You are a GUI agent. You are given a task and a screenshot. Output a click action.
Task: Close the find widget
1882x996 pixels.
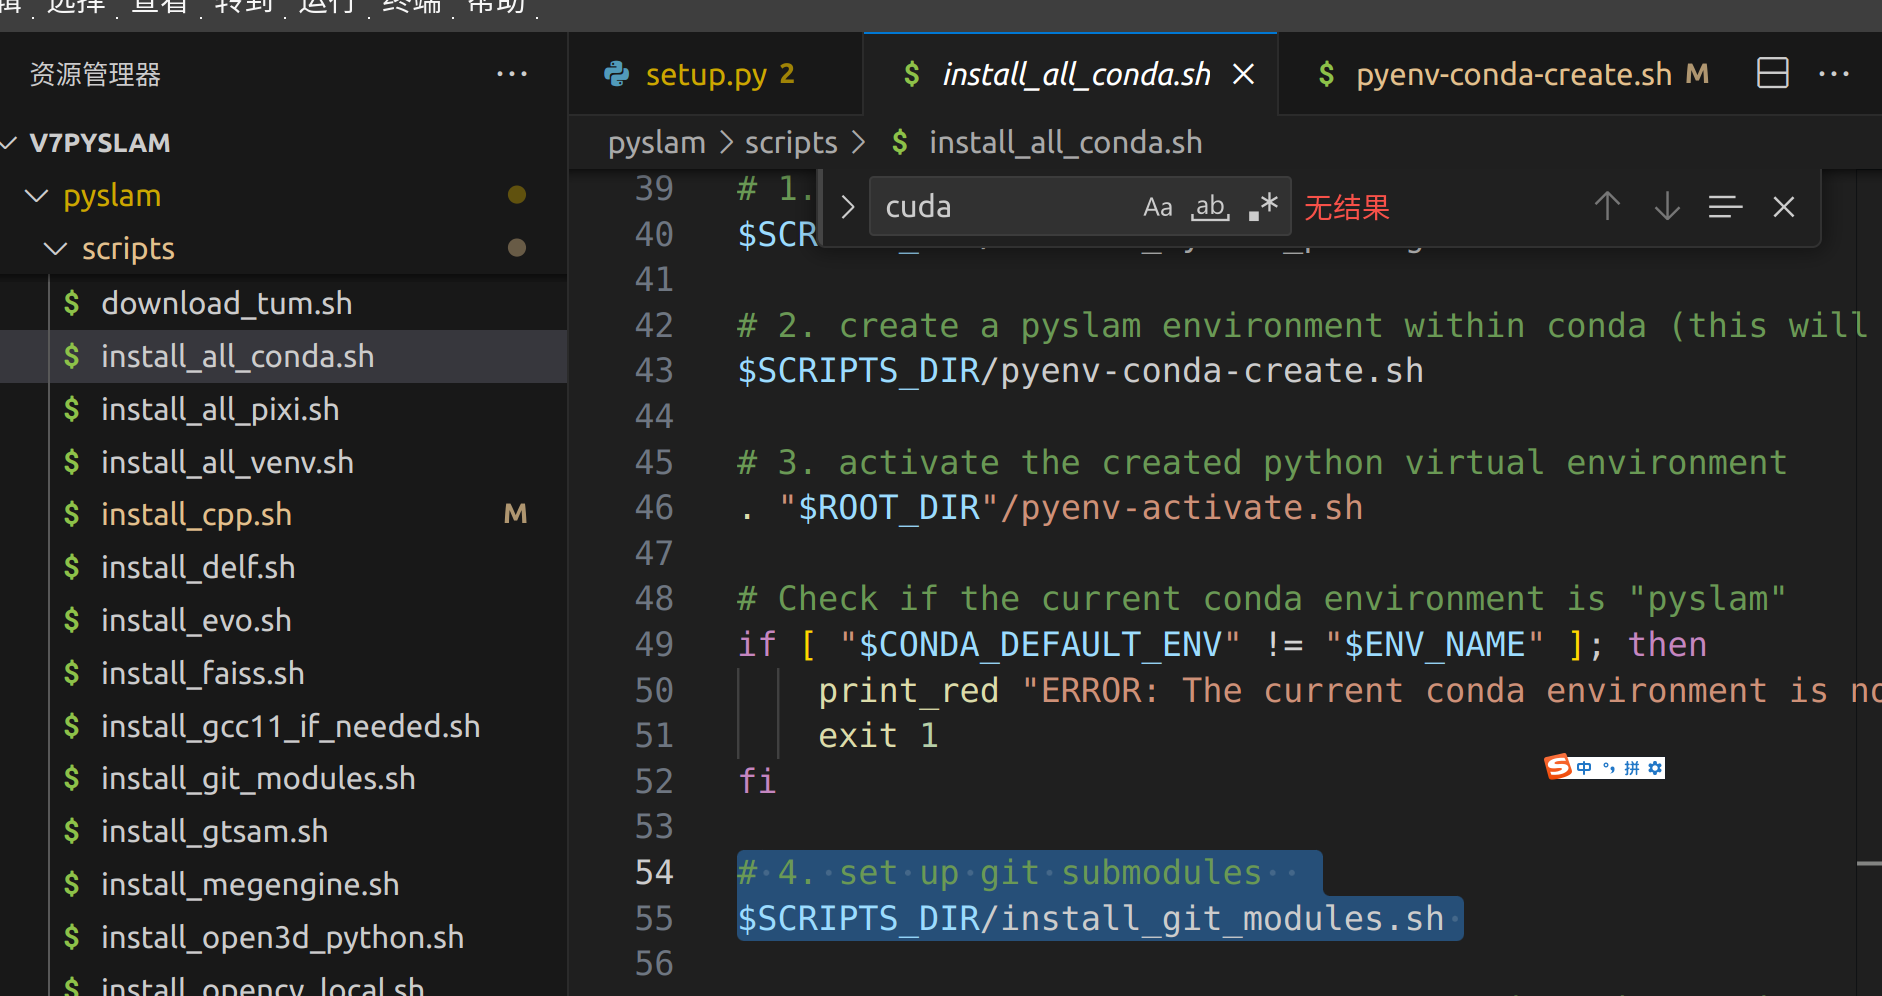pyautogui.click(x=1783, y=207)
